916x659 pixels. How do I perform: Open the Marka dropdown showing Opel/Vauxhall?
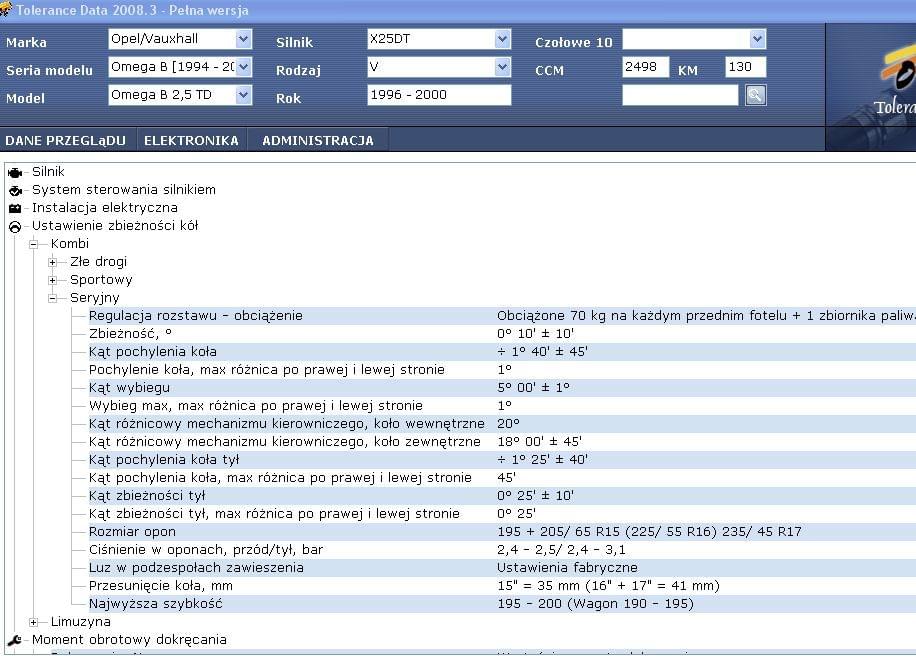[244, 39]
